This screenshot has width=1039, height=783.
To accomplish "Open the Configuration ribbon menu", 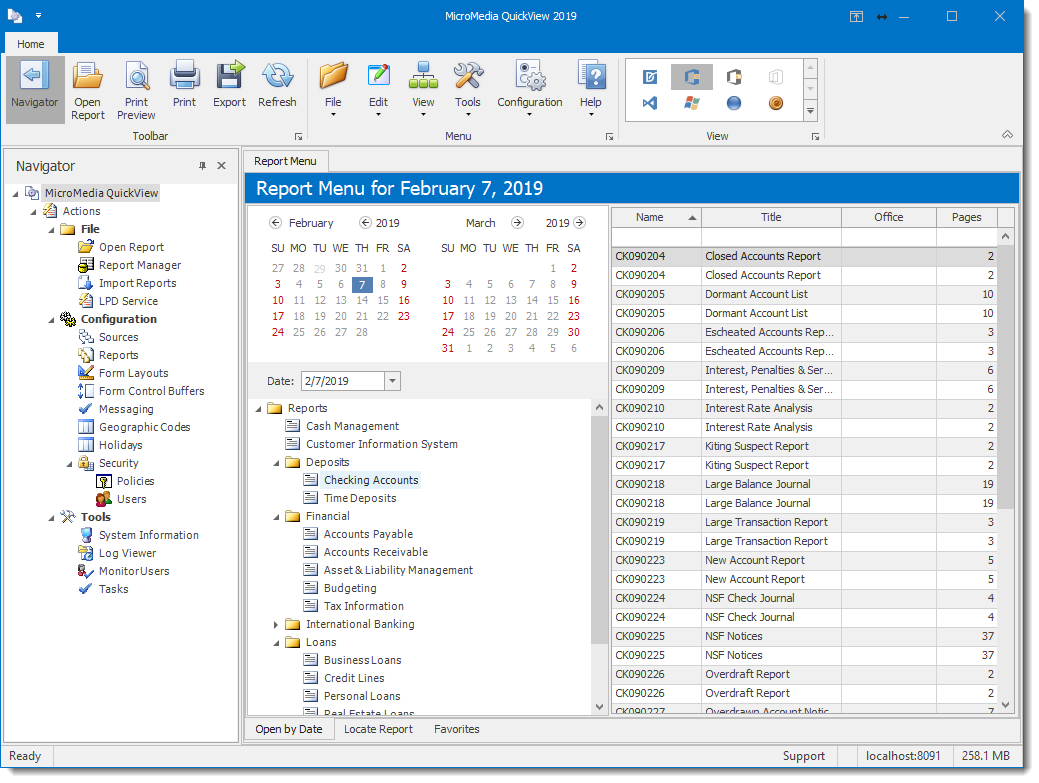I will pyautogui.click(x=529, y=89).
